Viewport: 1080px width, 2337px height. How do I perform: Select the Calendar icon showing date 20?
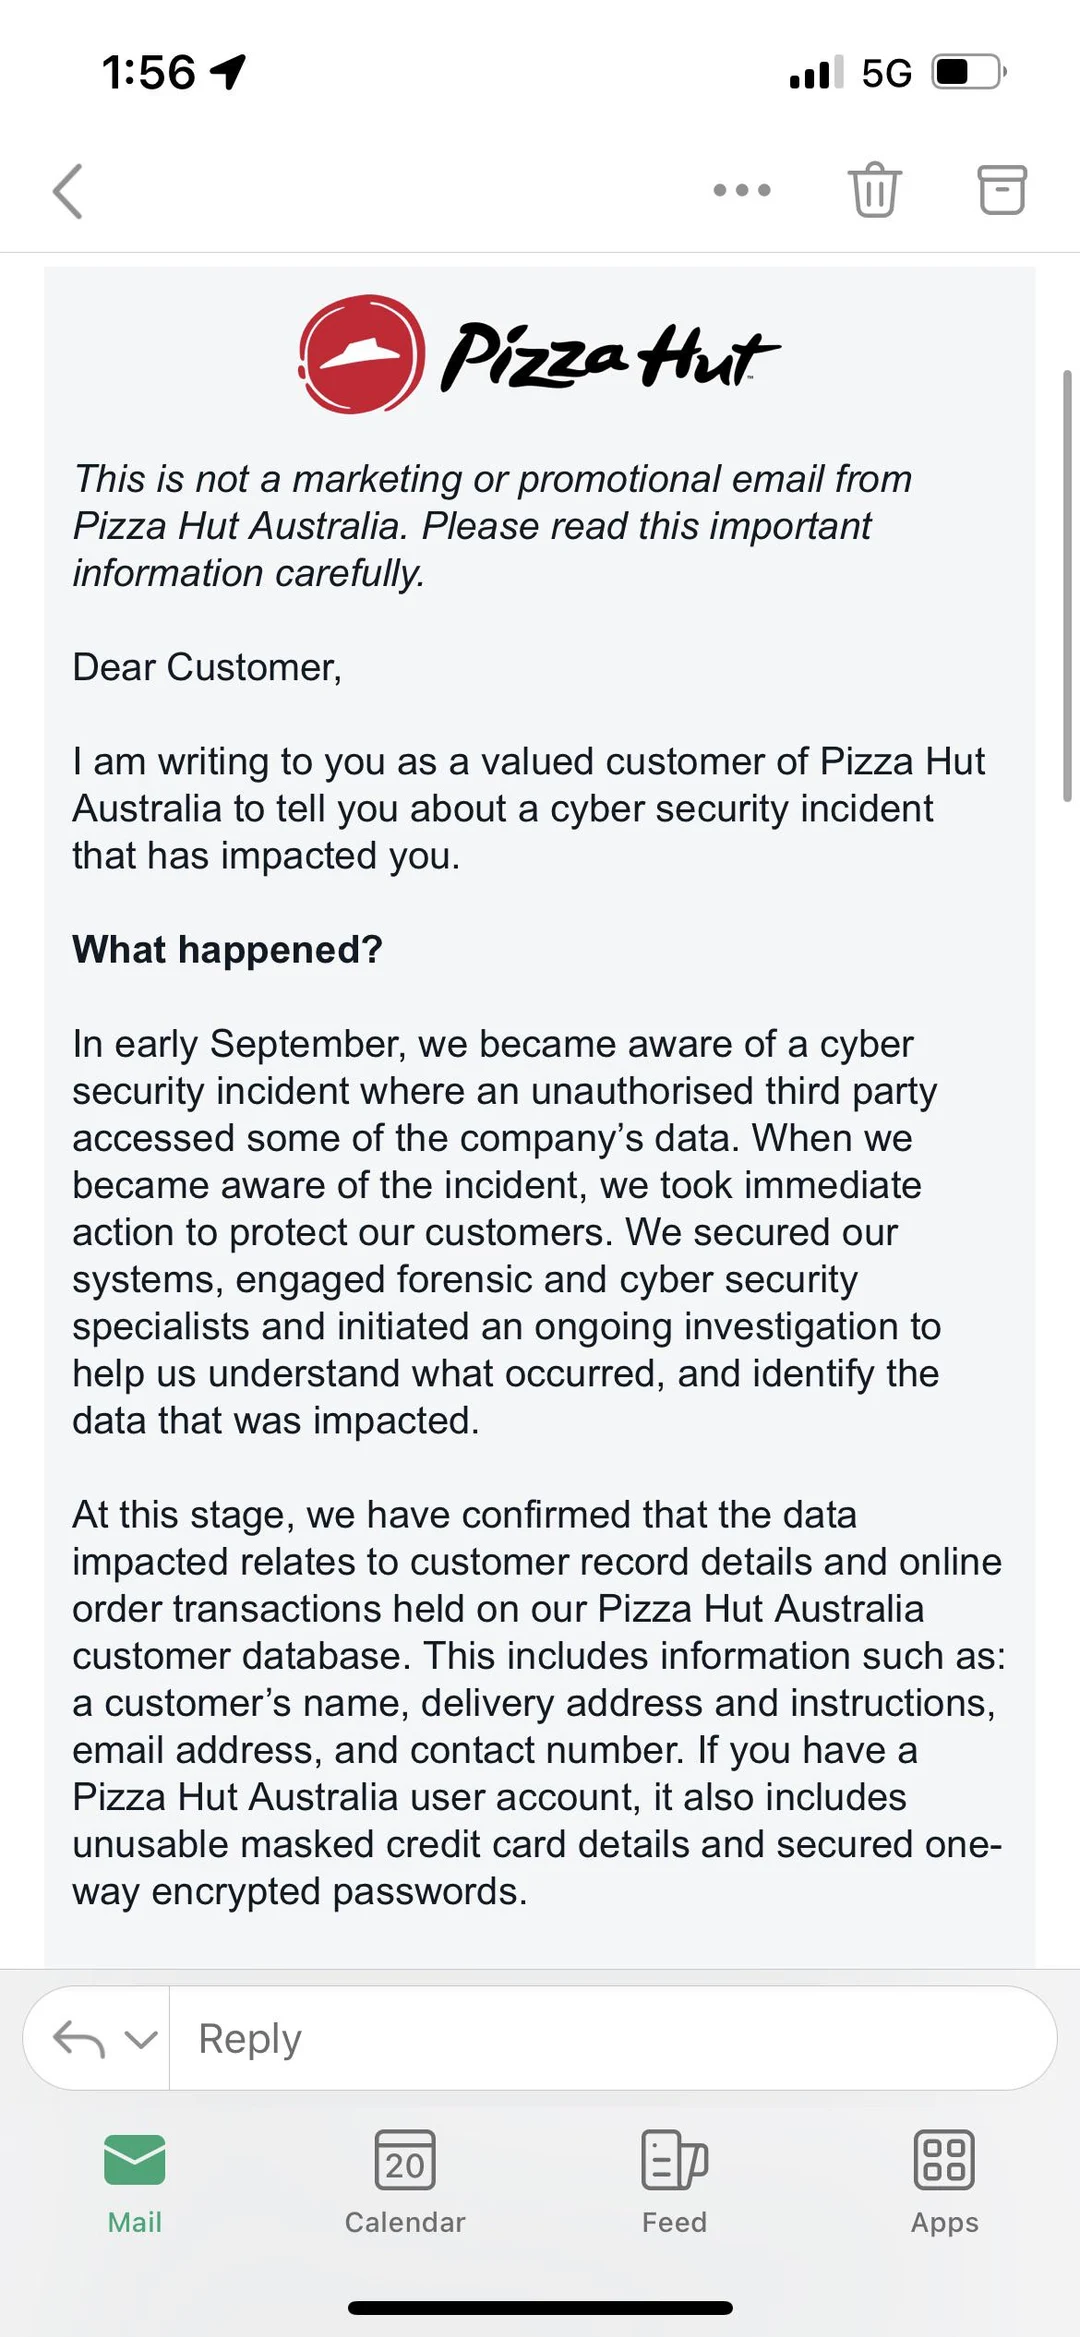(x=404, y=2158)
